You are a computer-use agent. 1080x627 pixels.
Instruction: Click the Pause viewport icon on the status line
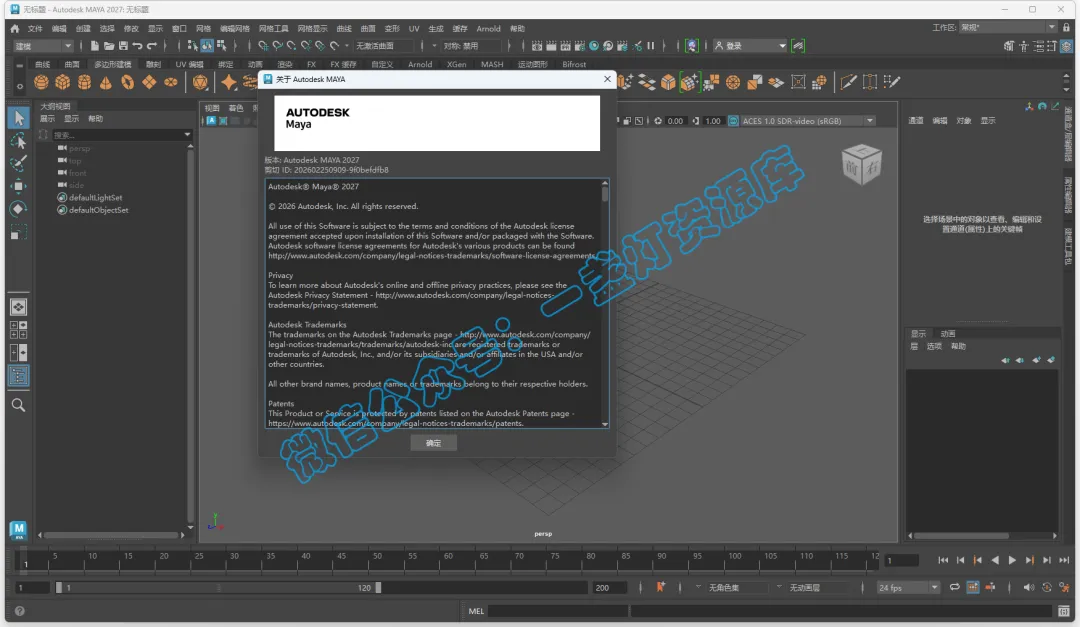[x=650, y=46]
